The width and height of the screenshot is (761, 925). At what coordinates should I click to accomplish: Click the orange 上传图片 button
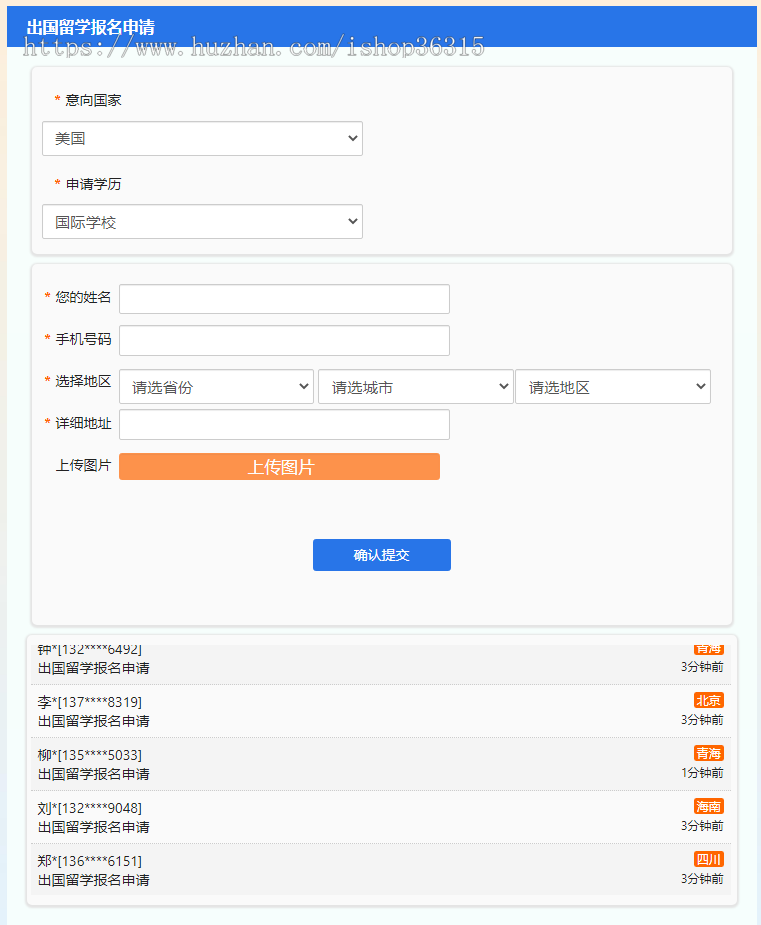click(x=280, y=467)
